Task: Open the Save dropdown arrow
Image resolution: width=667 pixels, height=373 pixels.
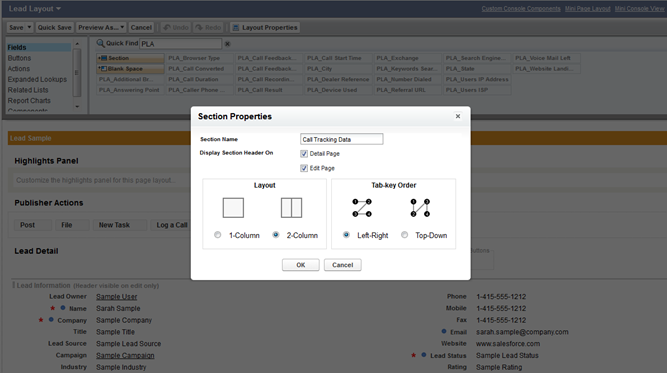Action: [x=29, y=28]
